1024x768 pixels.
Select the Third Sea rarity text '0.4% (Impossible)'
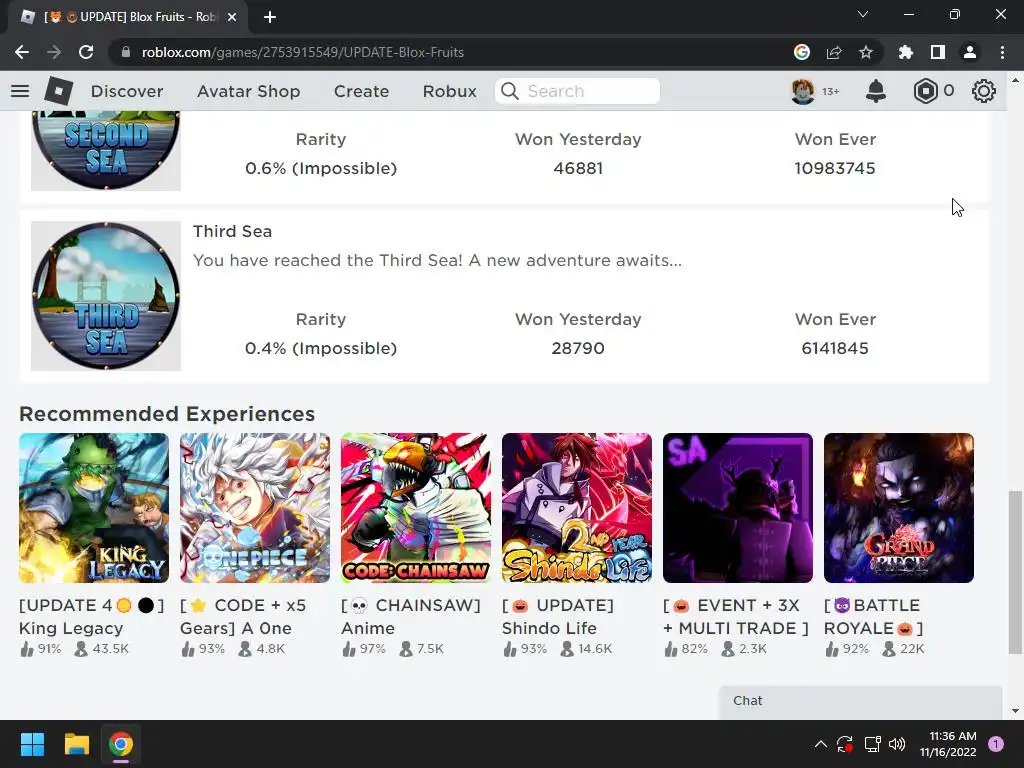click(321, 348)
